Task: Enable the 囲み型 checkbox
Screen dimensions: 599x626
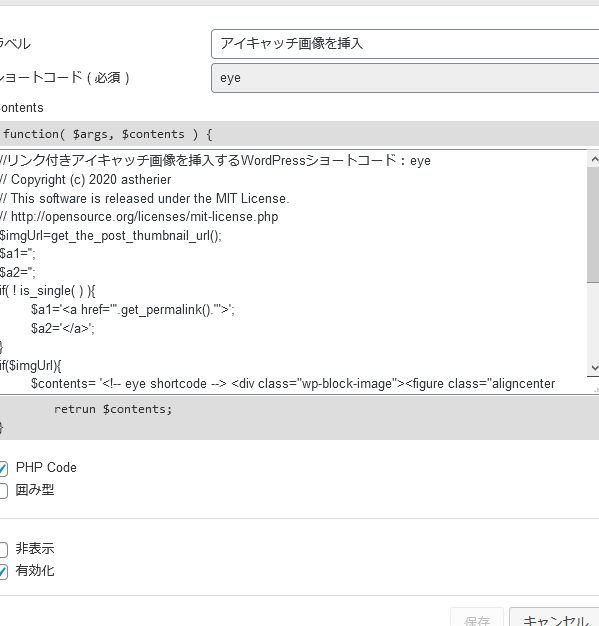Action: tap(3, 491)
